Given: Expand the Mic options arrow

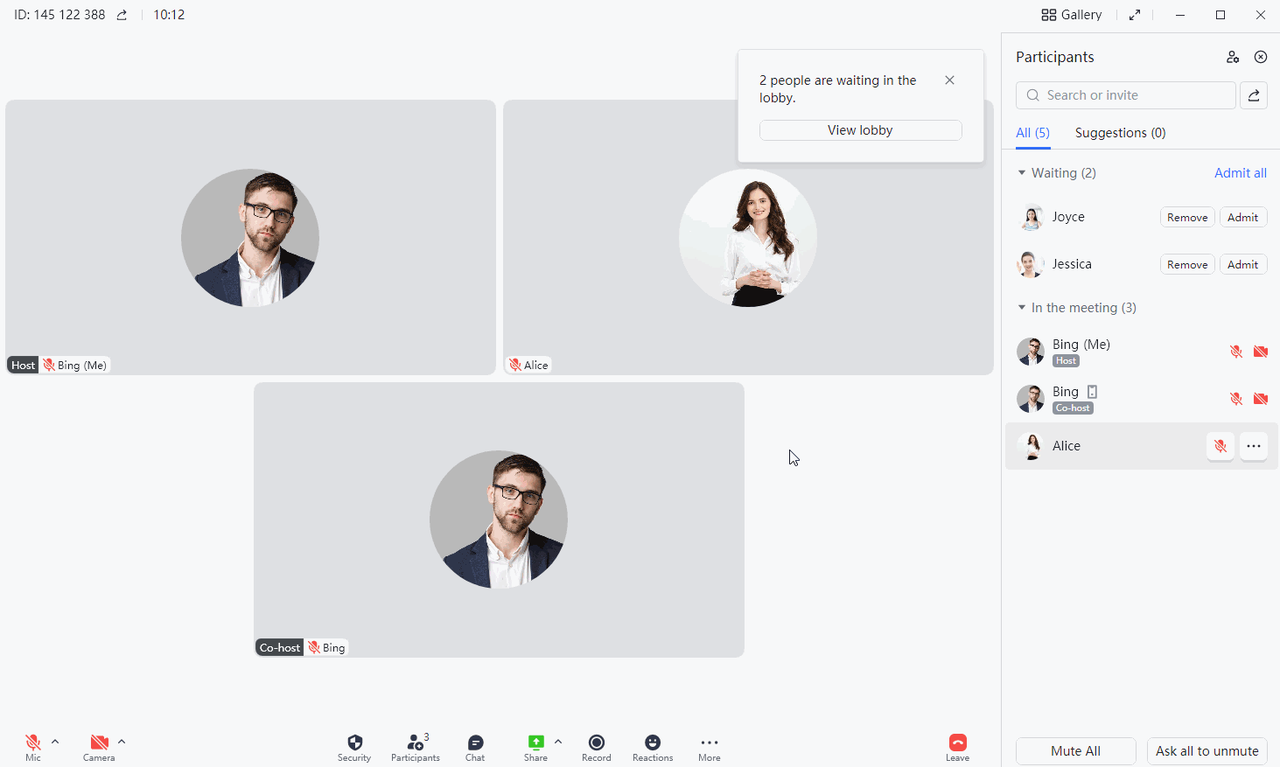Looking at the screenshot, I should (x=55, y=742).
